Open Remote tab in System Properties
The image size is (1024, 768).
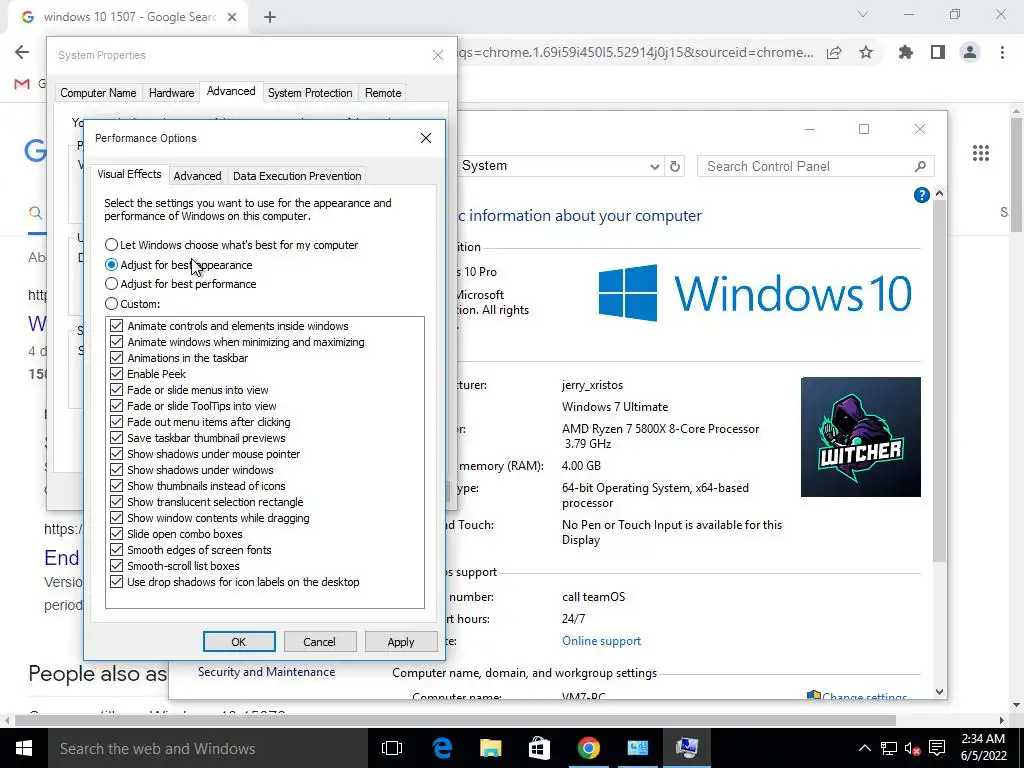point(383,93)
